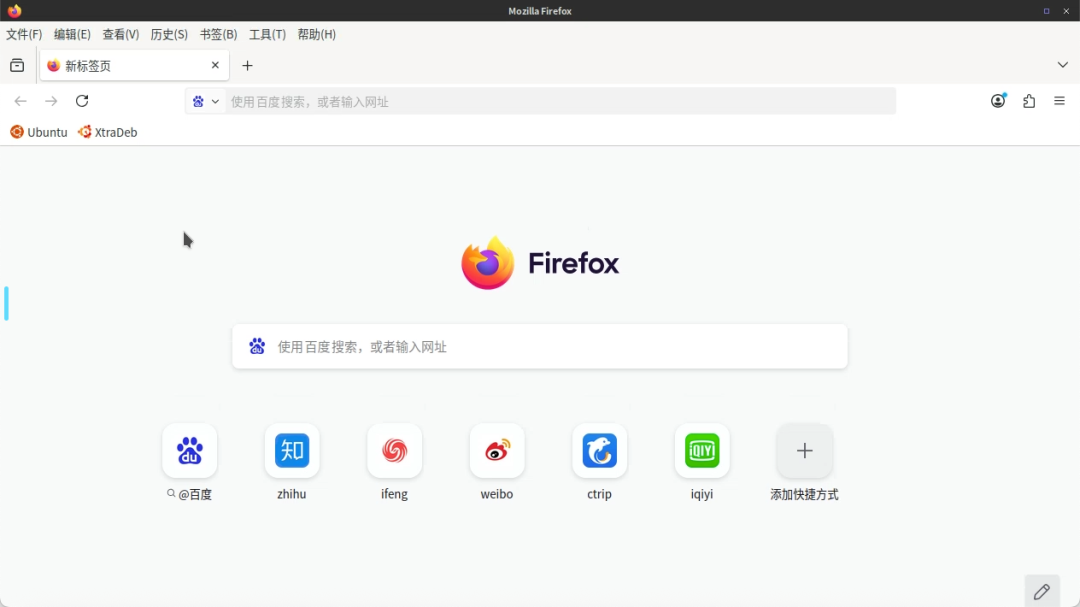Open the 帮助(H) menu
The width and height of the screenshot is (1080, 607).
[317, 34]
